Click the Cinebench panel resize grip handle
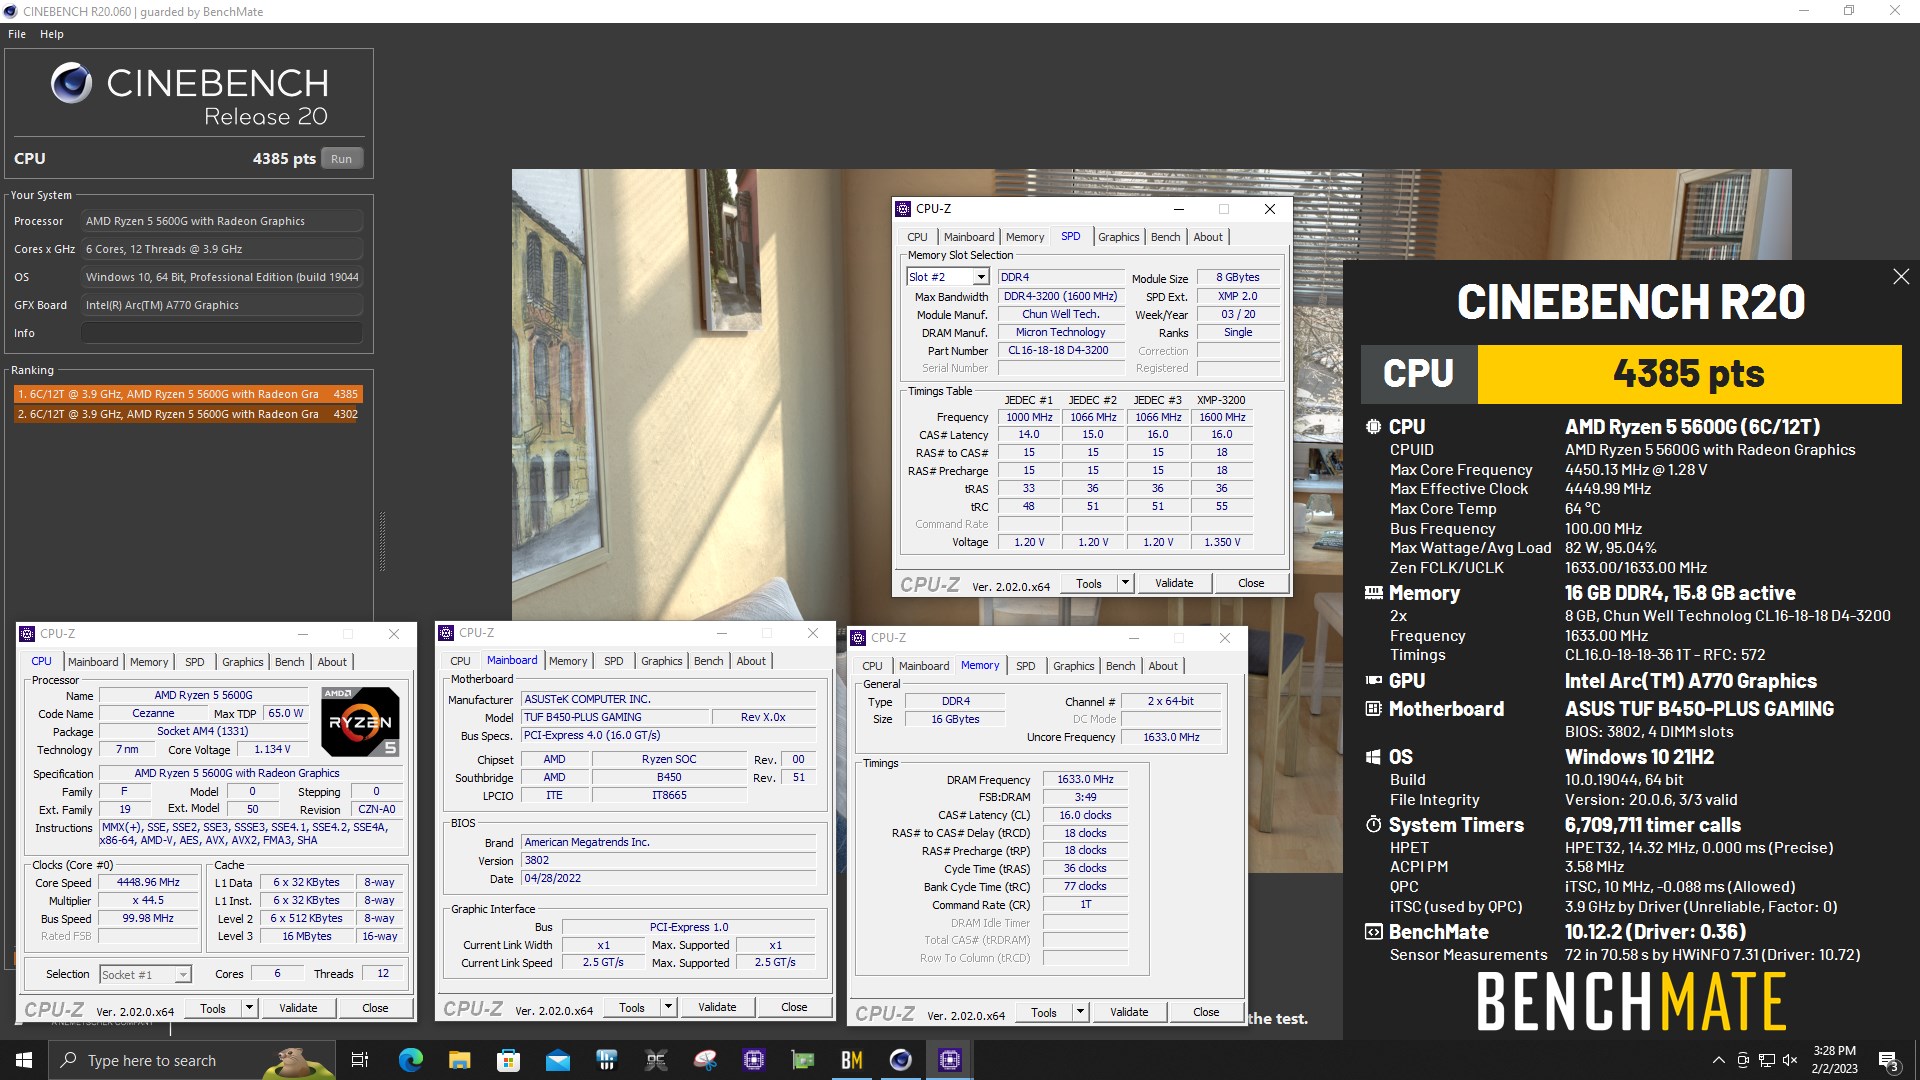This screenshot has width=1920, height=1080. 382,542
